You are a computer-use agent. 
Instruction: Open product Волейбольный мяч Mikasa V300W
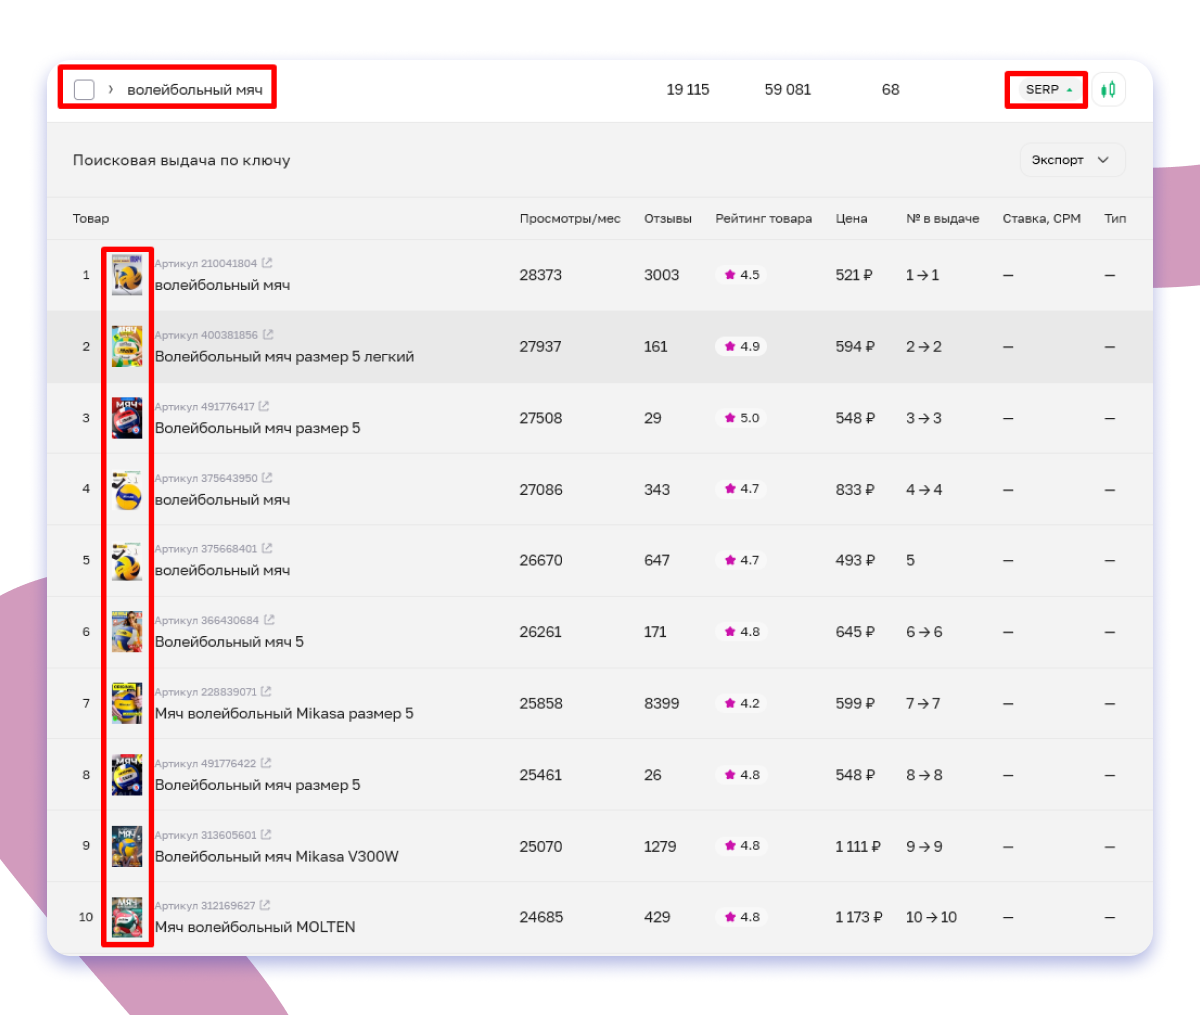pos(276,857)
